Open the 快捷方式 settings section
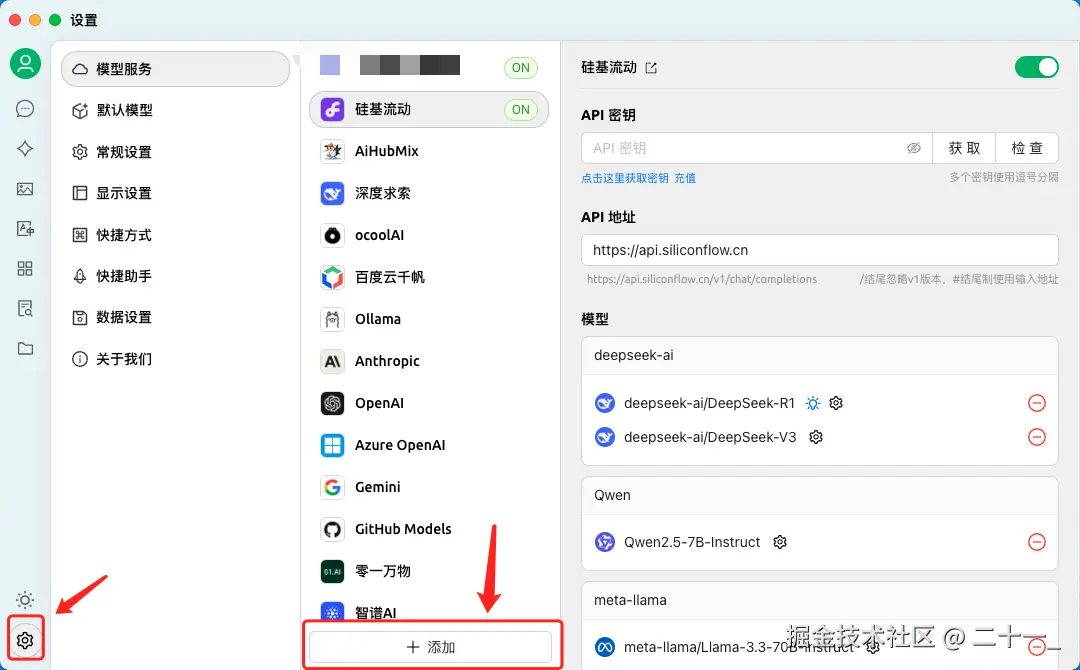Screen dimensions: 1080x670 (175, 235)
